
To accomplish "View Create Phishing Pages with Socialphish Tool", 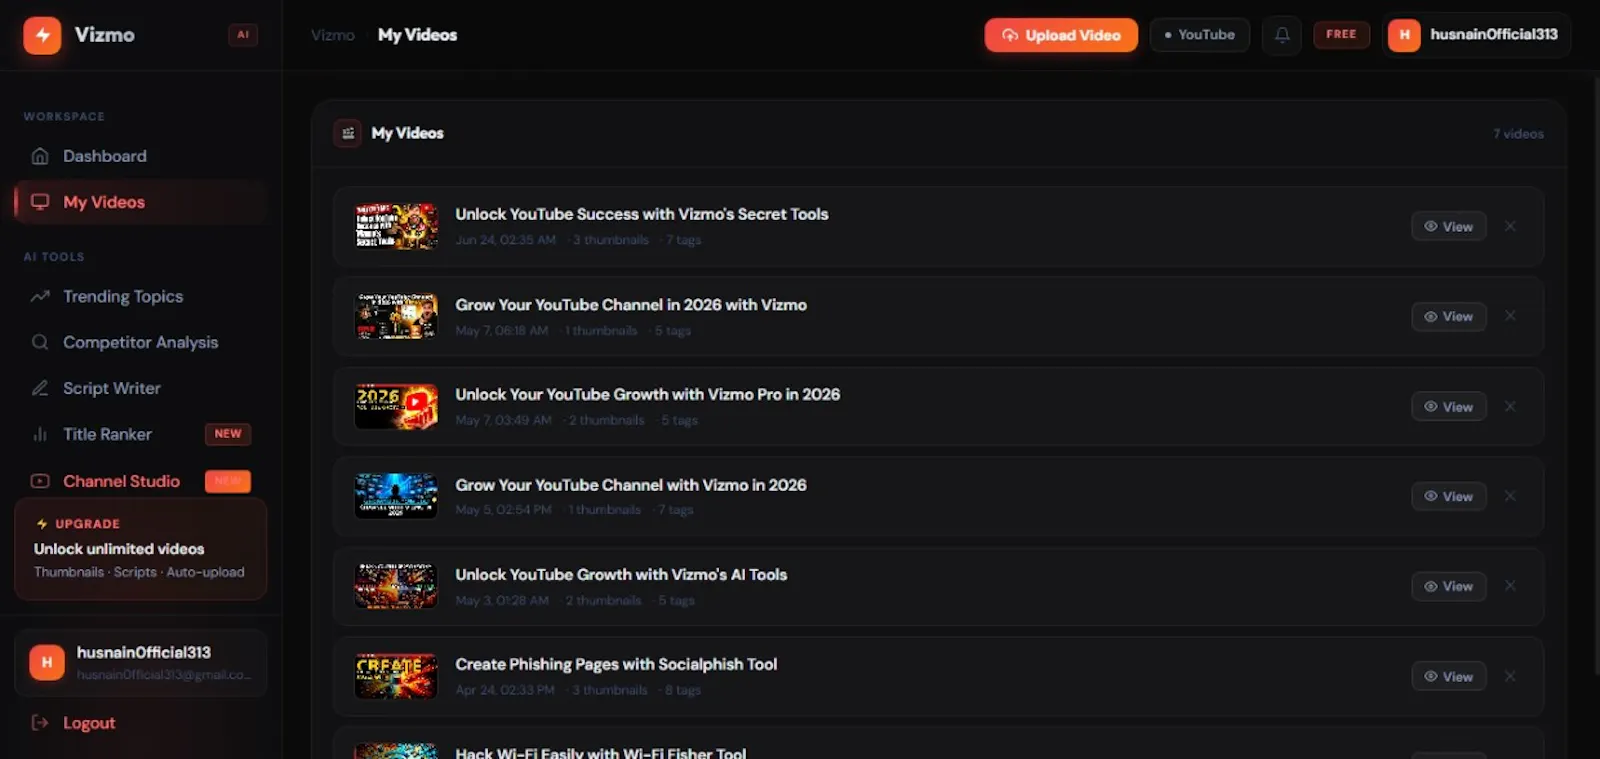I will tap(1448, 677).
